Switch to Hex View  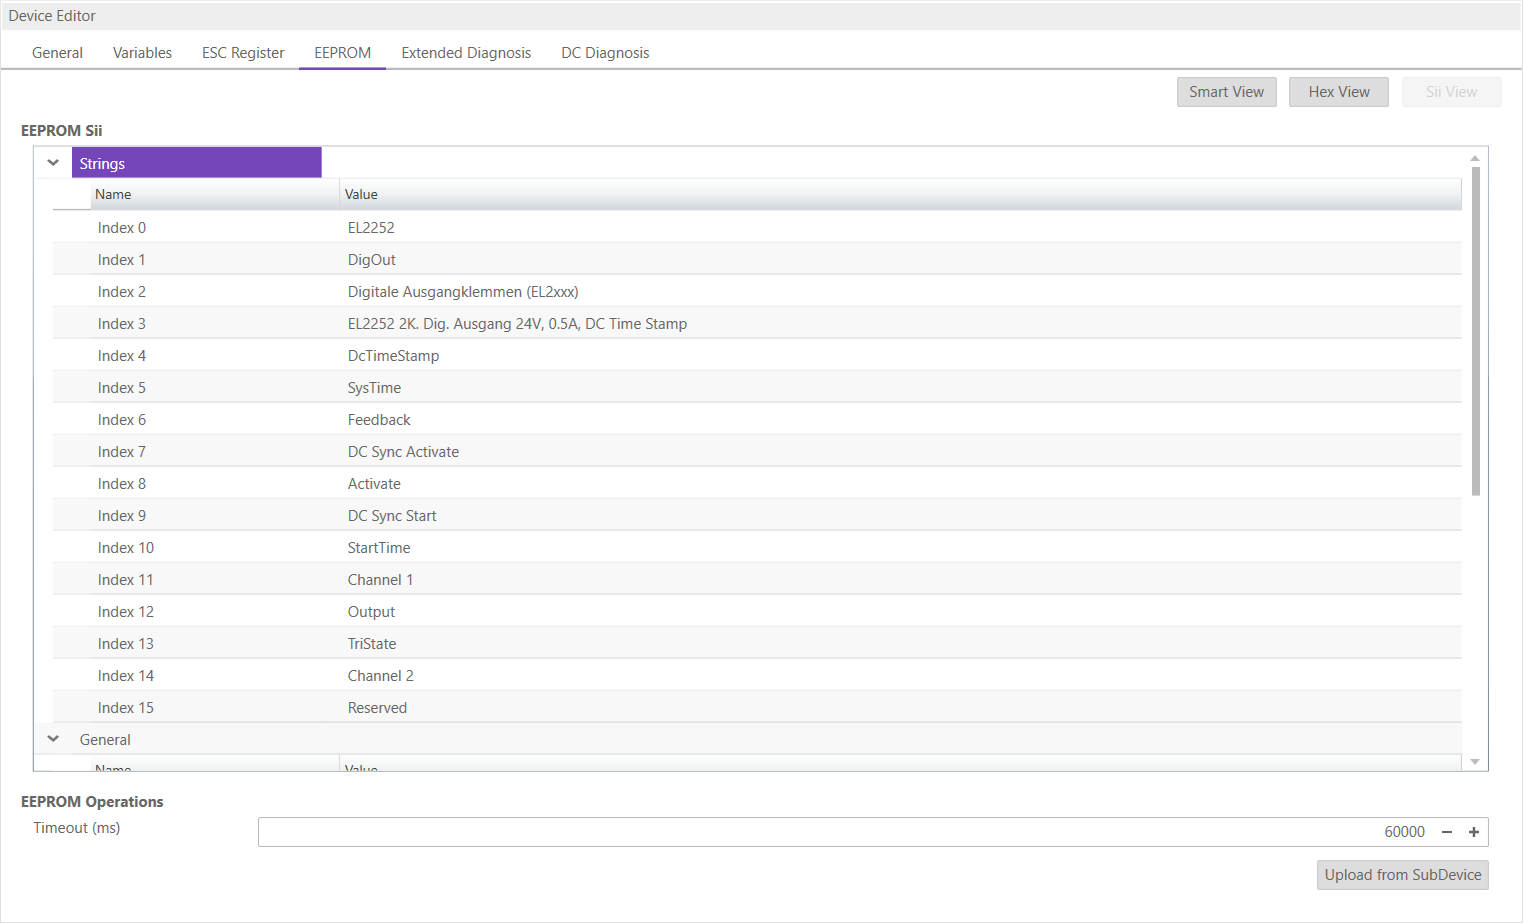tap(1338, 92)
